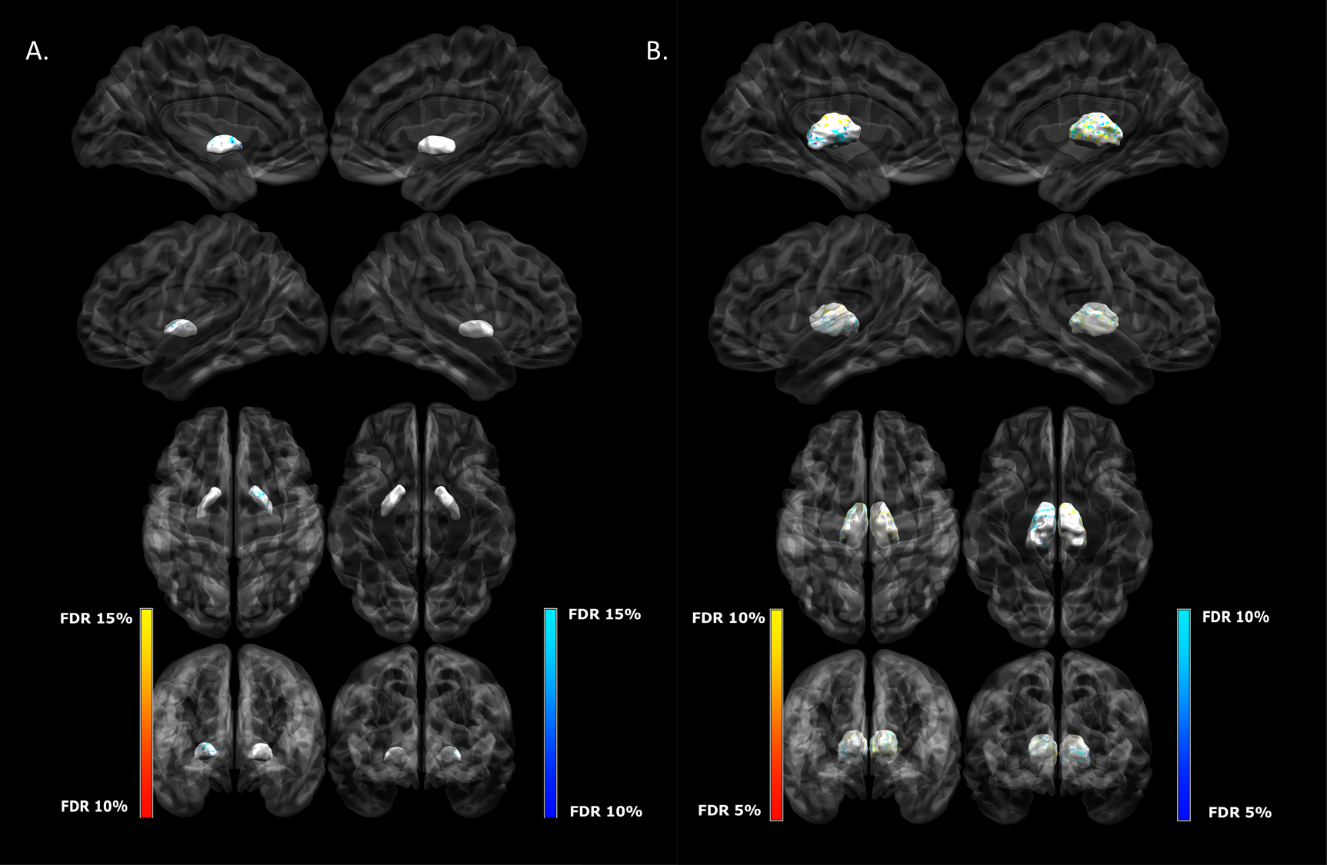1327x865 pixels.
Task: Click the panel A label
Action: 37,52
